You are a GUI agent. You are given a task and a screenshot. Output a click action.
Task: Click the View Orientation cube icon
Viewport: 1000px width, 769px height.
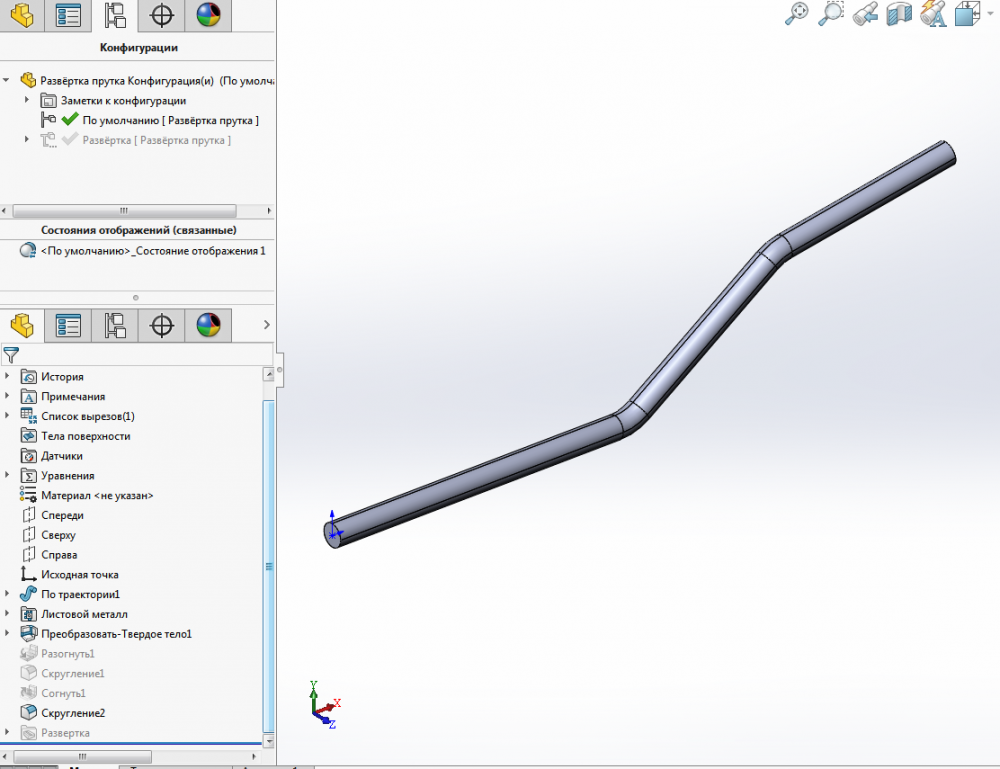967,13
